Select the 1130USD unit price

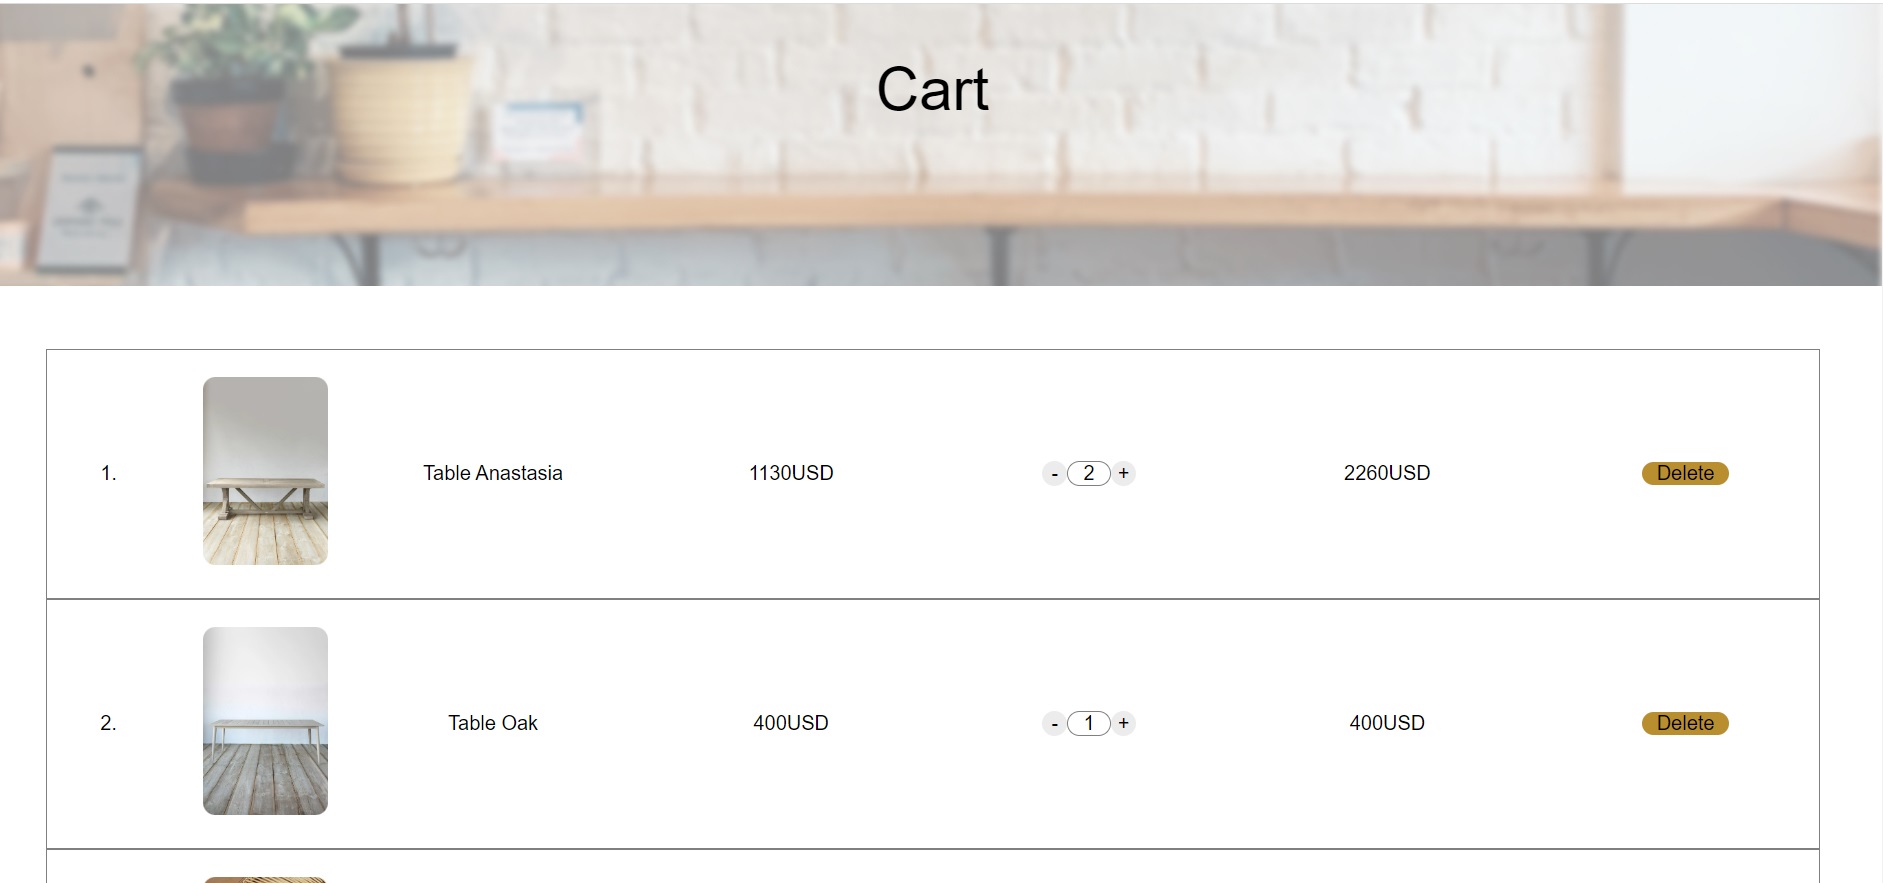pos(791,473)
